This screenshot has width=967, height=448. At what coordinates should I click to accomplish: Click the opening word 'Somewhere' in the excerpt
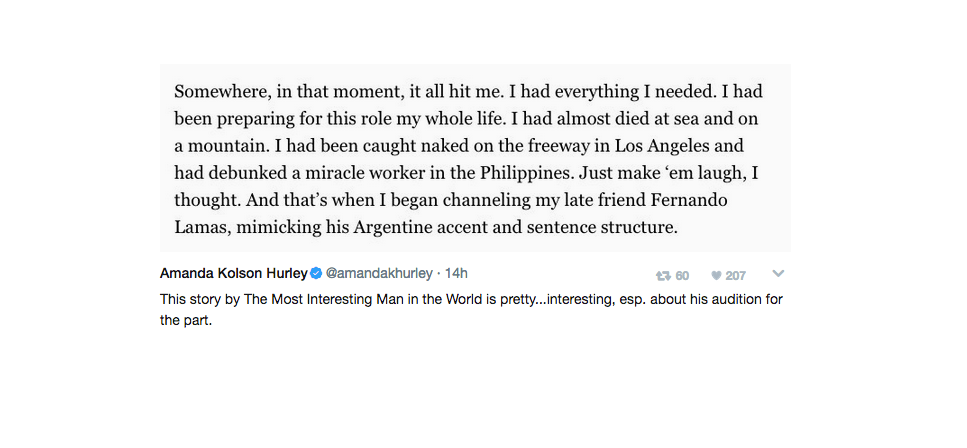[x=223, y=92]
